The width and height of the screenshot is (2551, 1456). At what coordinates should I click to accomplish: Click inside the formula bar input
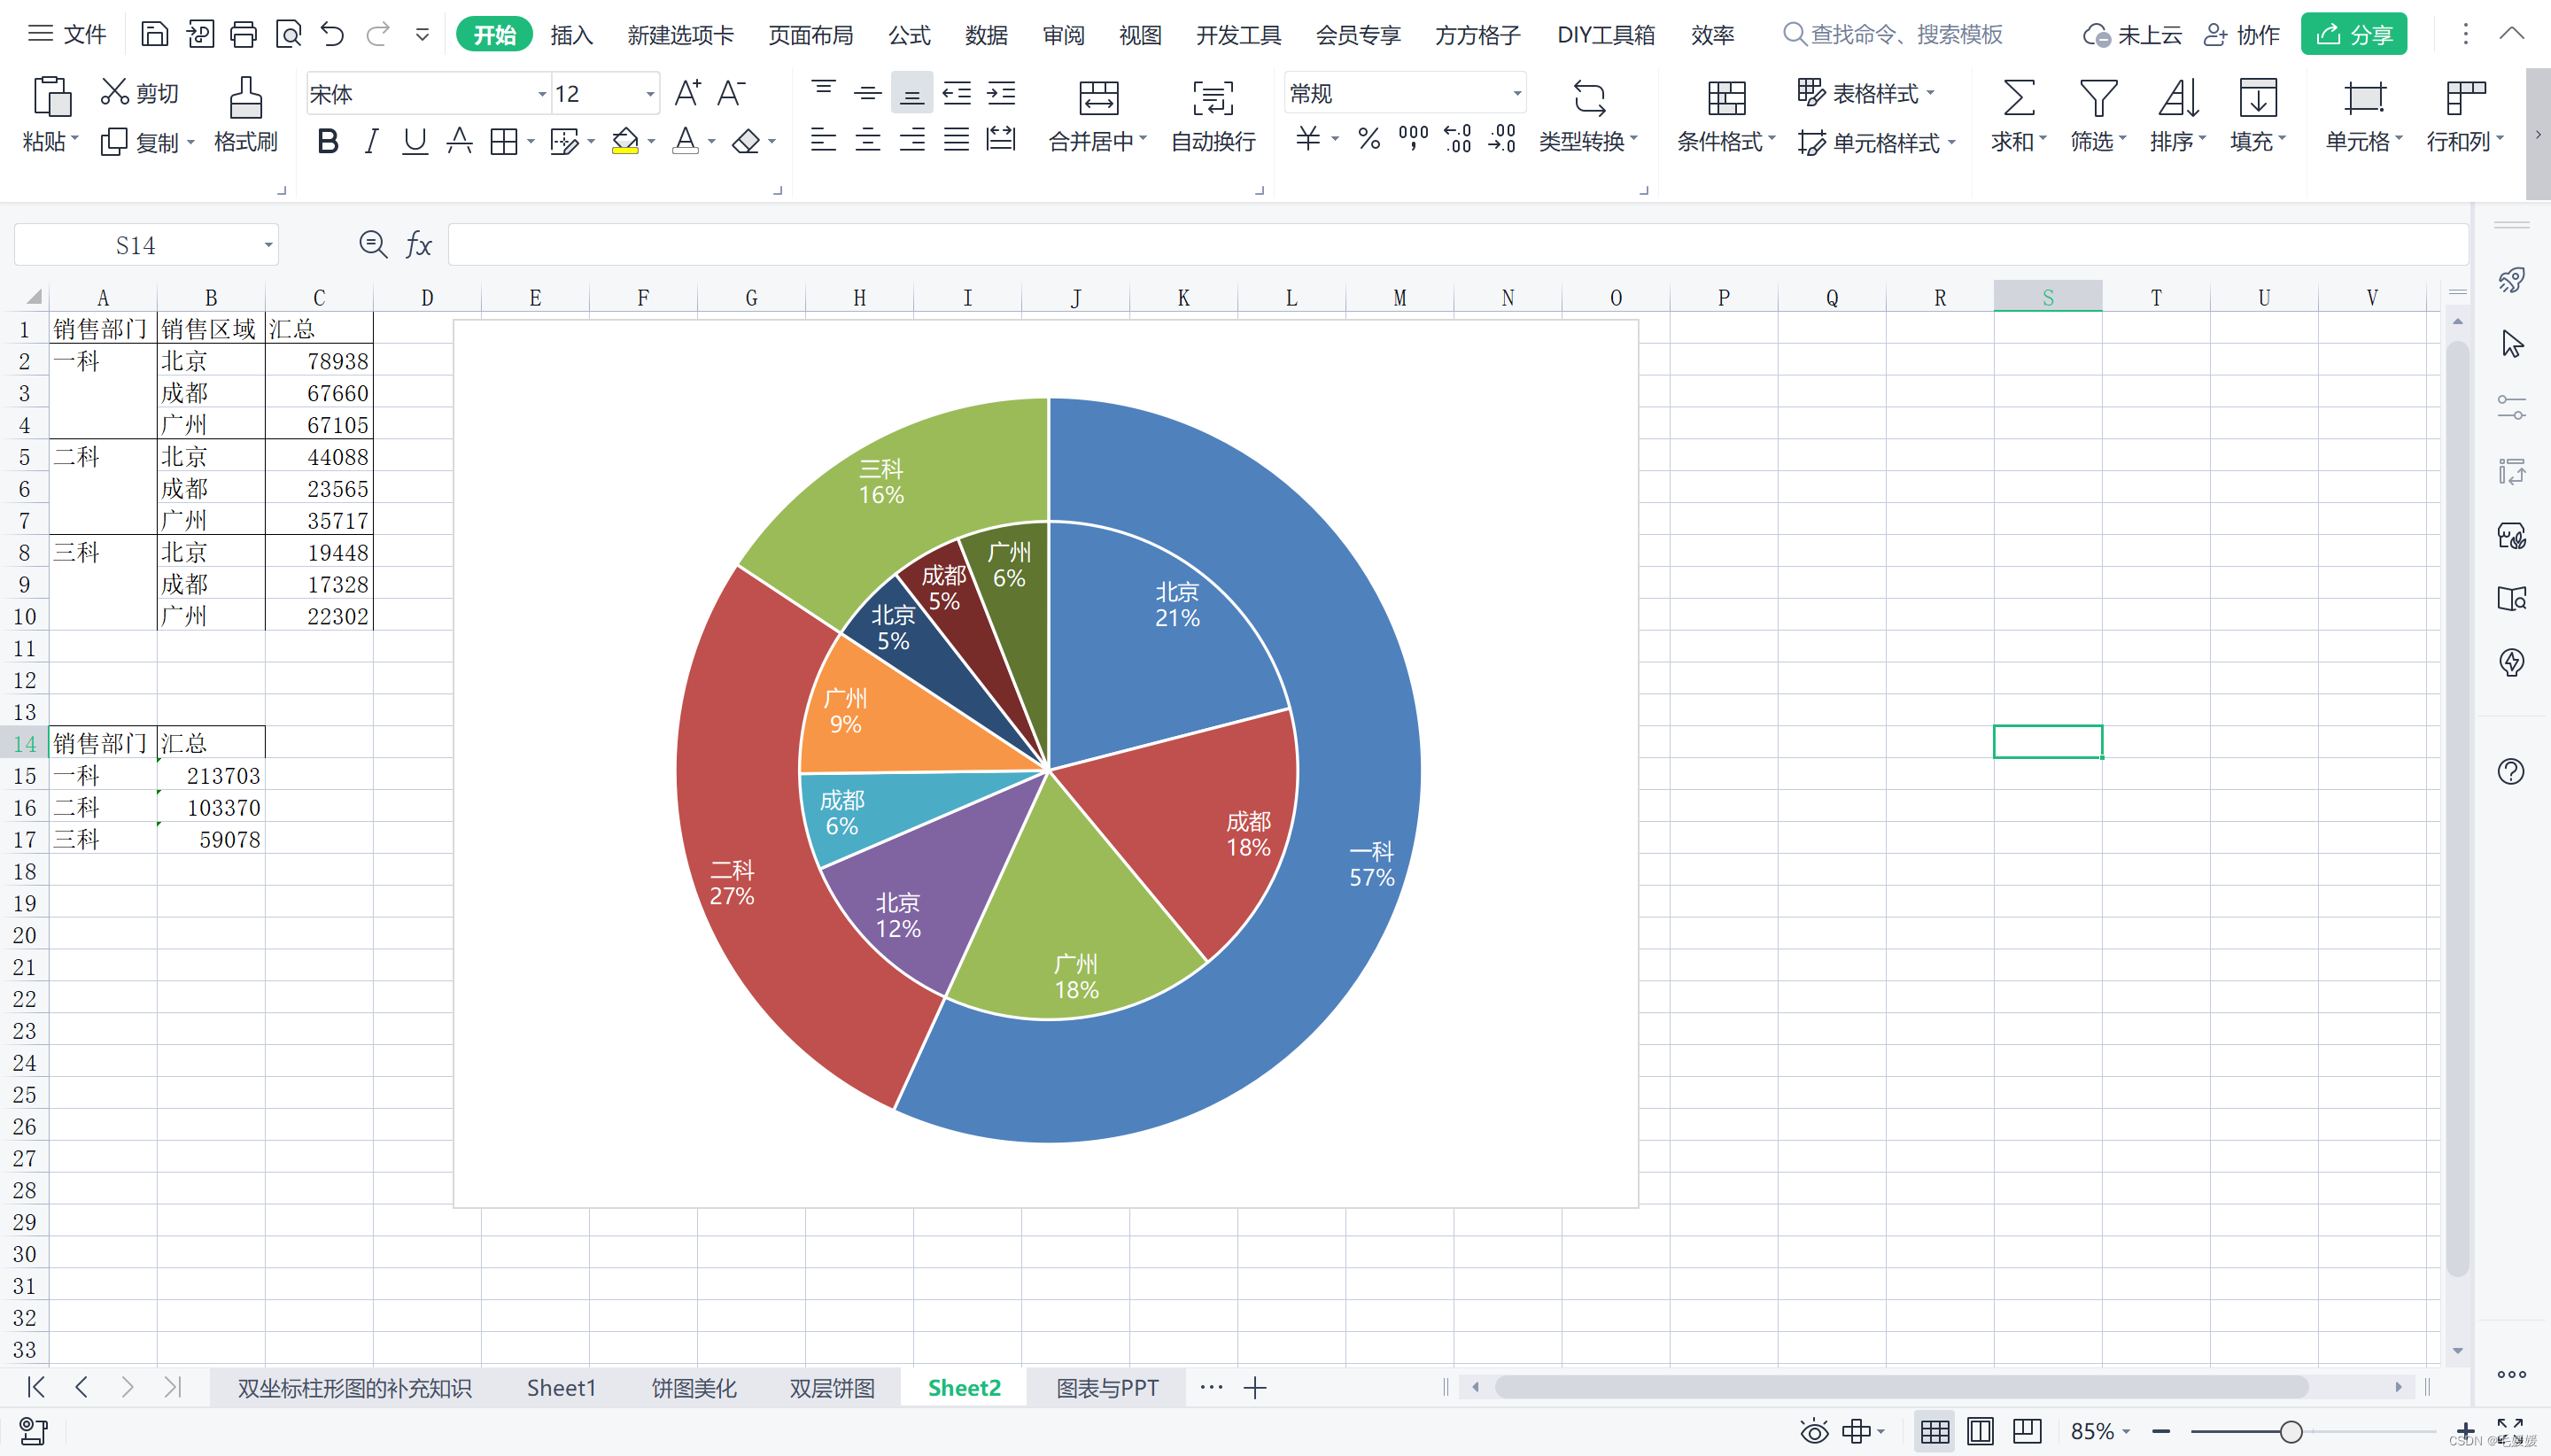[1400, 245]
